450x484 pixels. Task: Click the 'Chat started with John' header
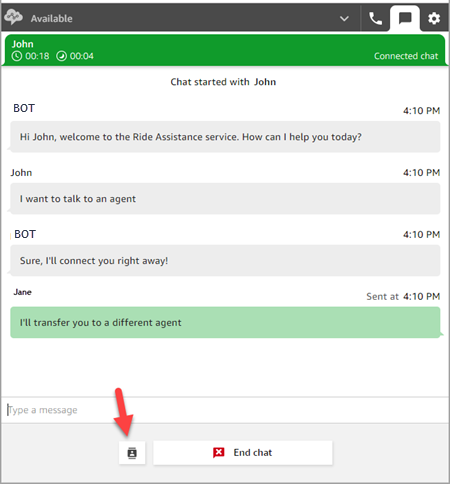pos(223,82)
